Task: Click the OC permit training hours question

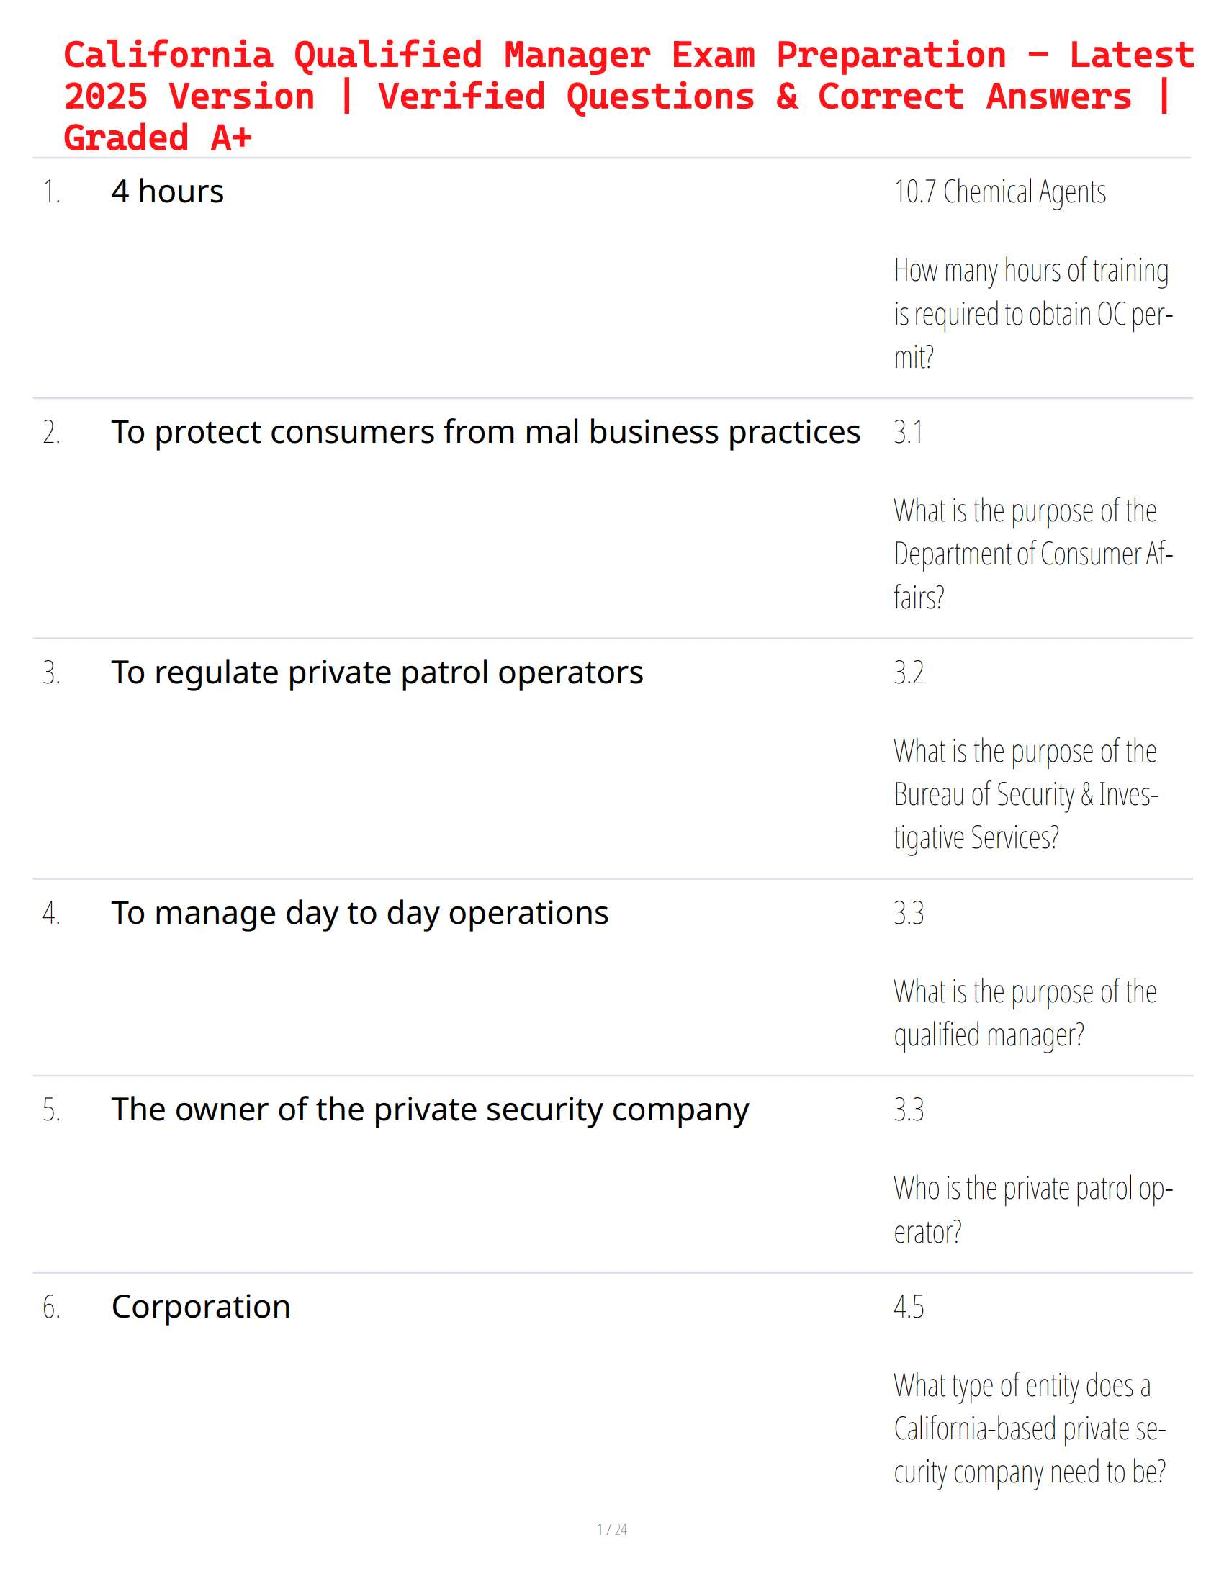Action: pyautogui.click(x=1031, y=313)
